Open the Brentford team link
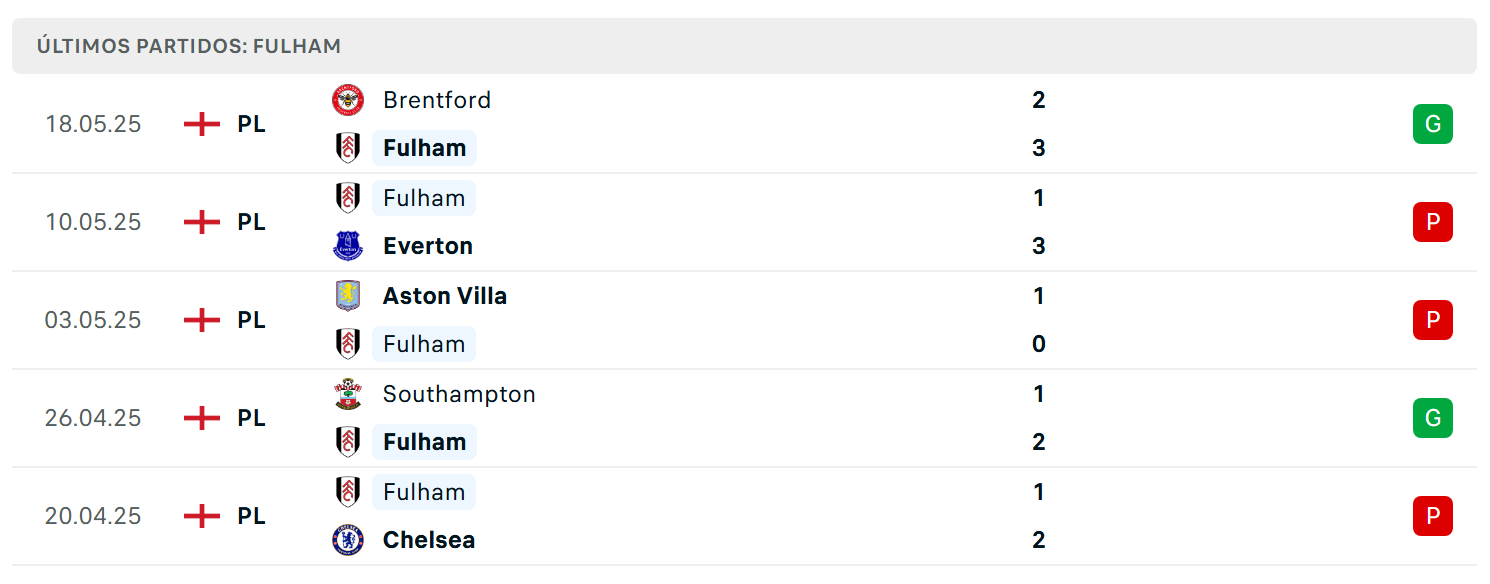 pos(437,100)
